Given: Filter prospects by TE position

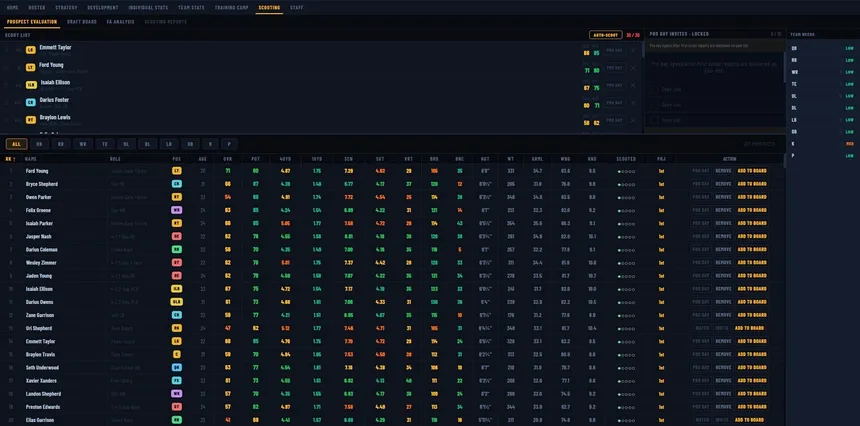Looking at the screenshot, I should pos(104,144).
